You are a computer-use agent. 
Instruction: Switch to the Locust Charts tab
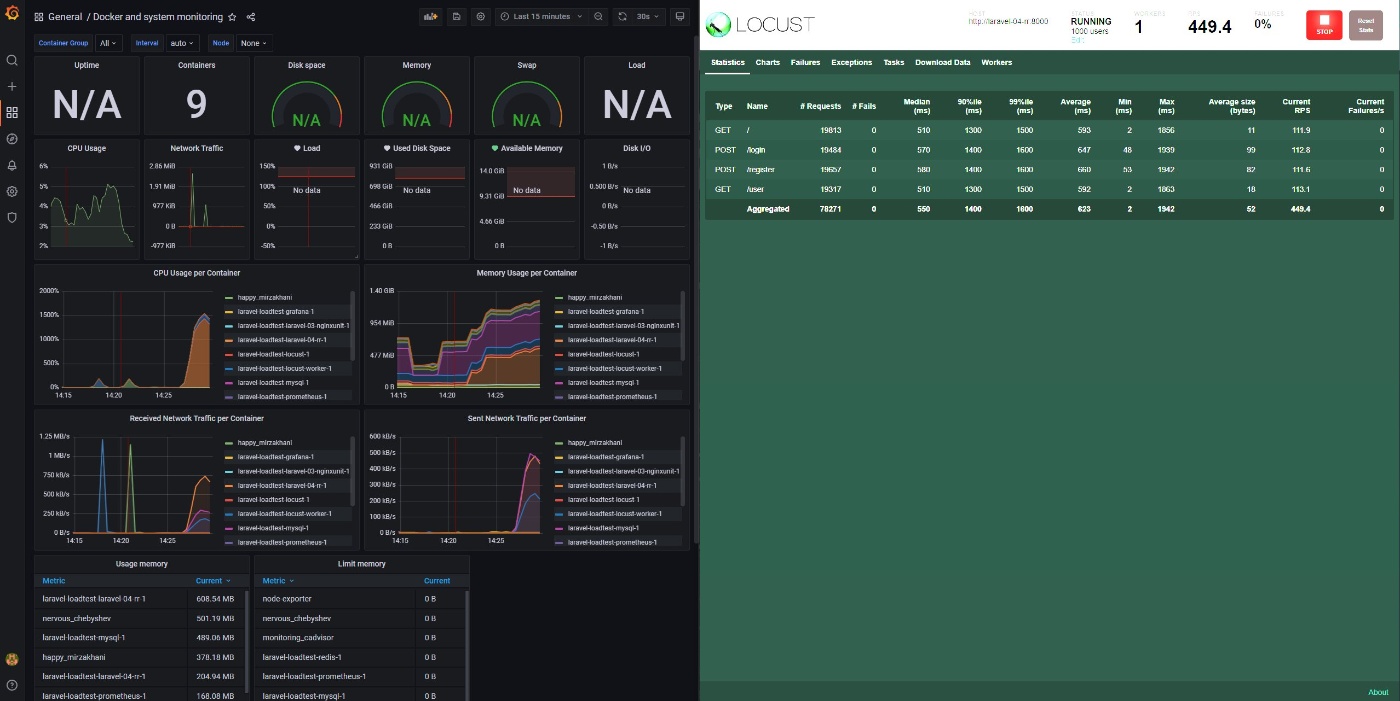click(767, 62)
